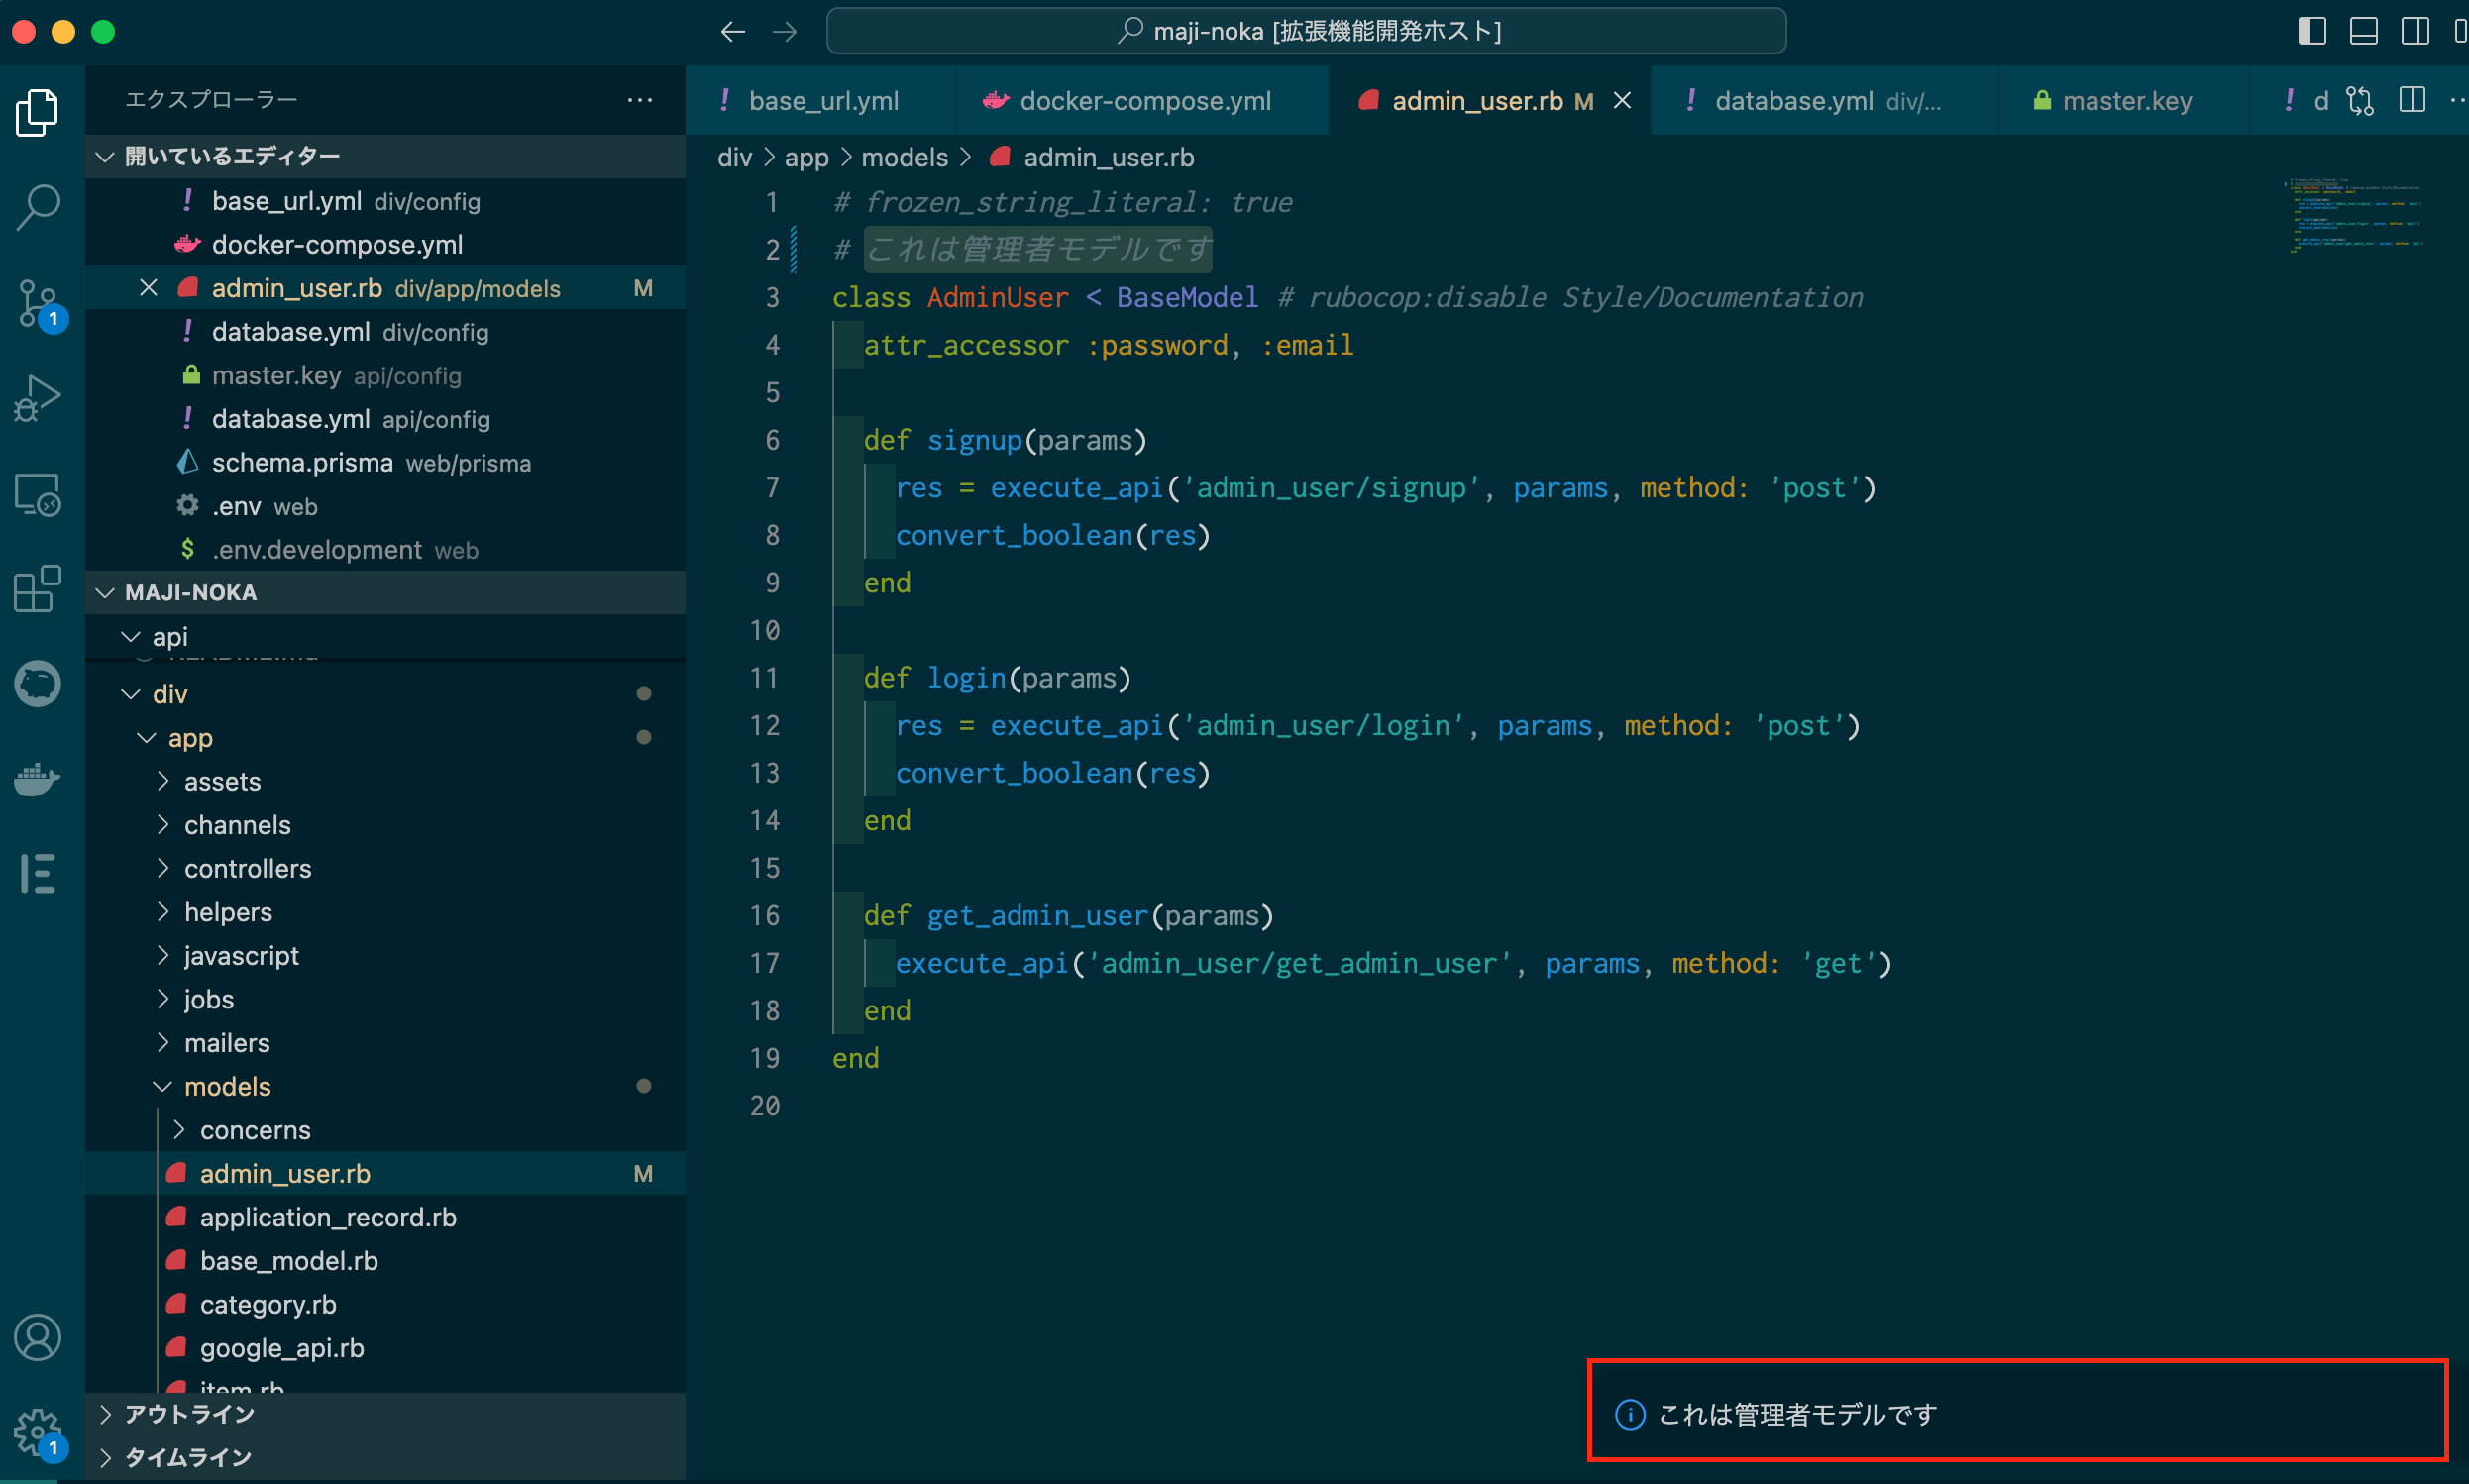Expand the controllers folder

pos(247,868)
